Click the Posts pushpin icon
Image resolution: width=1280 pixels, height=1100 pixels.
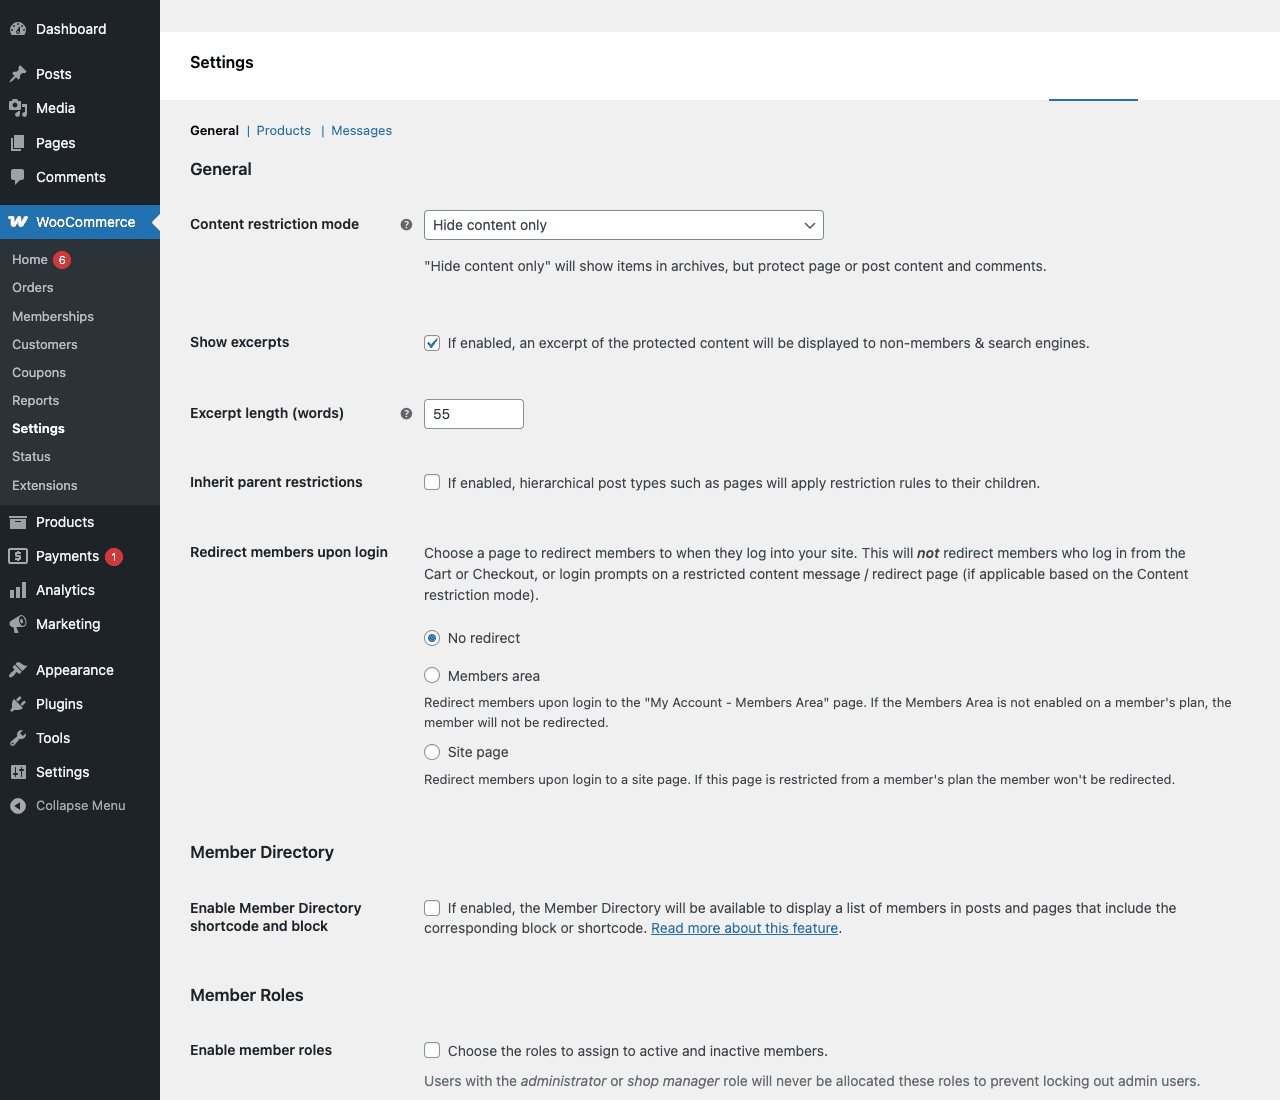pyautogui.click(x=18, y=74)
